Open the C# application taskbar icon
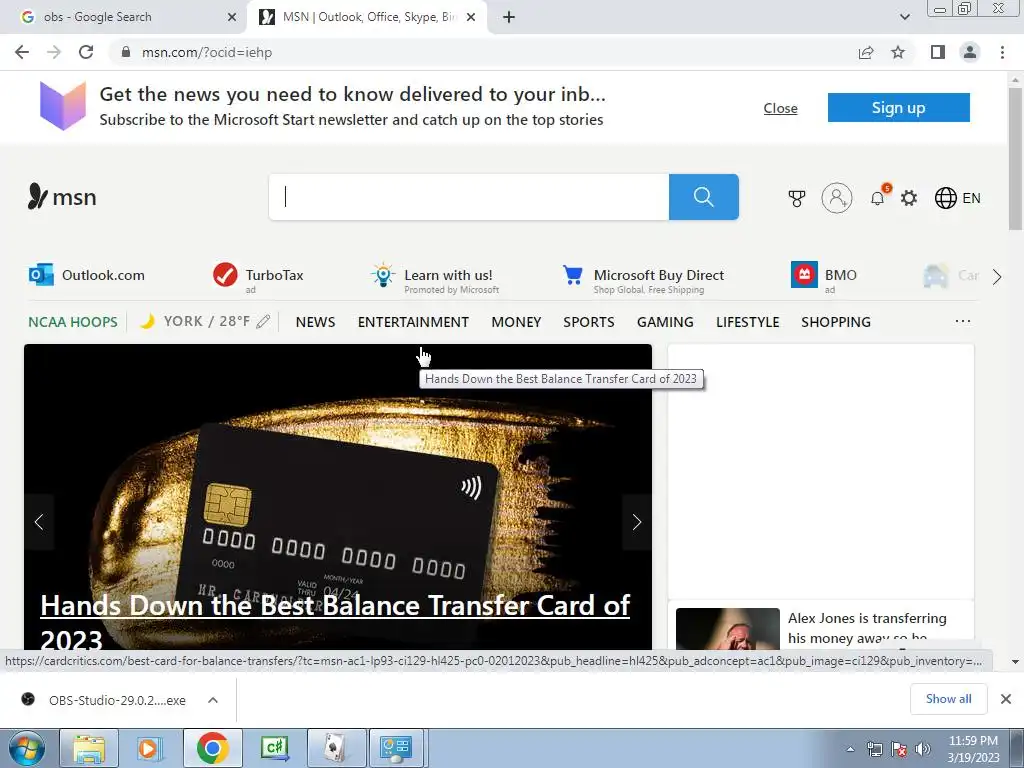Screen dimensions: 1024x768 click(x=274, y=748)
